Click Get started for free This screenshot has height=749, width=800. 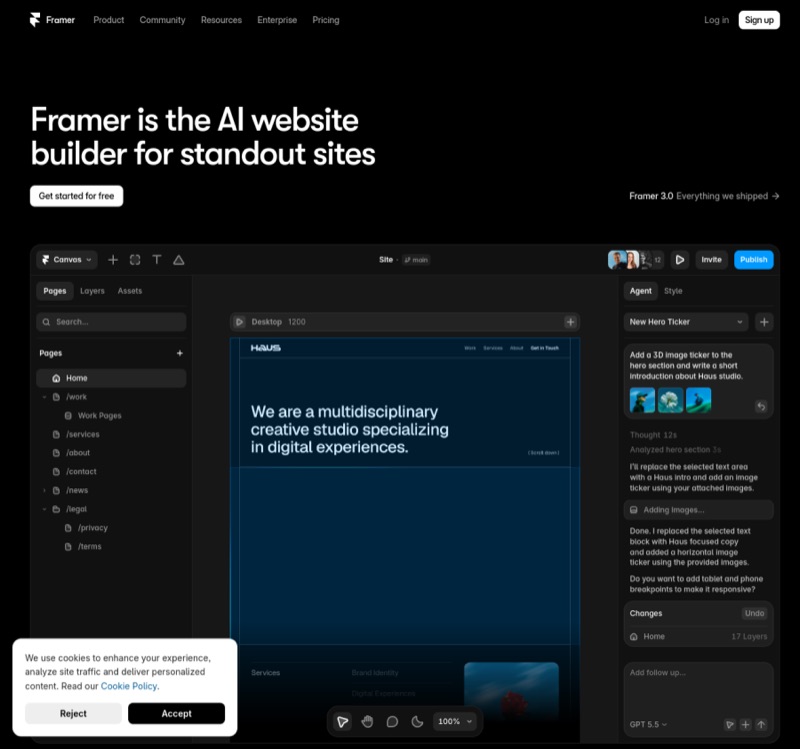[x=77, y=196]
